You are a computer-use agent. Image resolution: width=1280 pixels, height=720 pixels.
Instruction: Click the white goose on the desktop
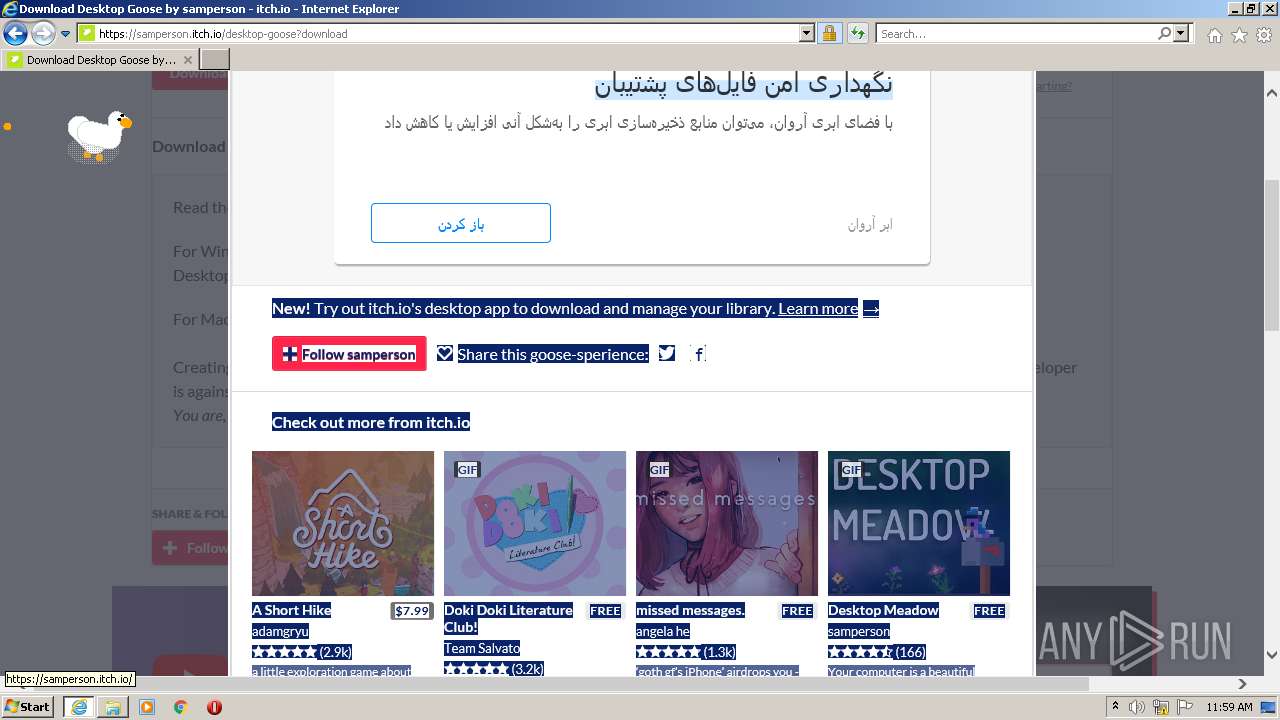click(99, 135)
